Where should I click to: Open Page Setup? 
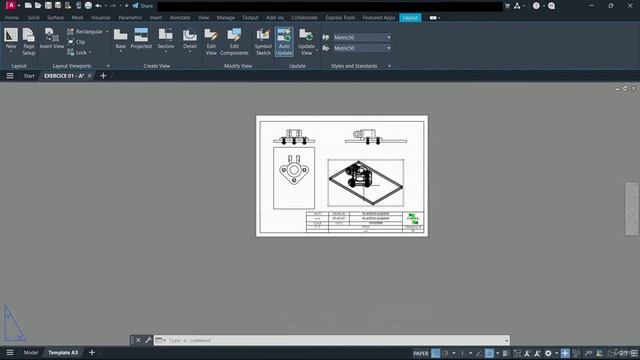tap(29, 41)
